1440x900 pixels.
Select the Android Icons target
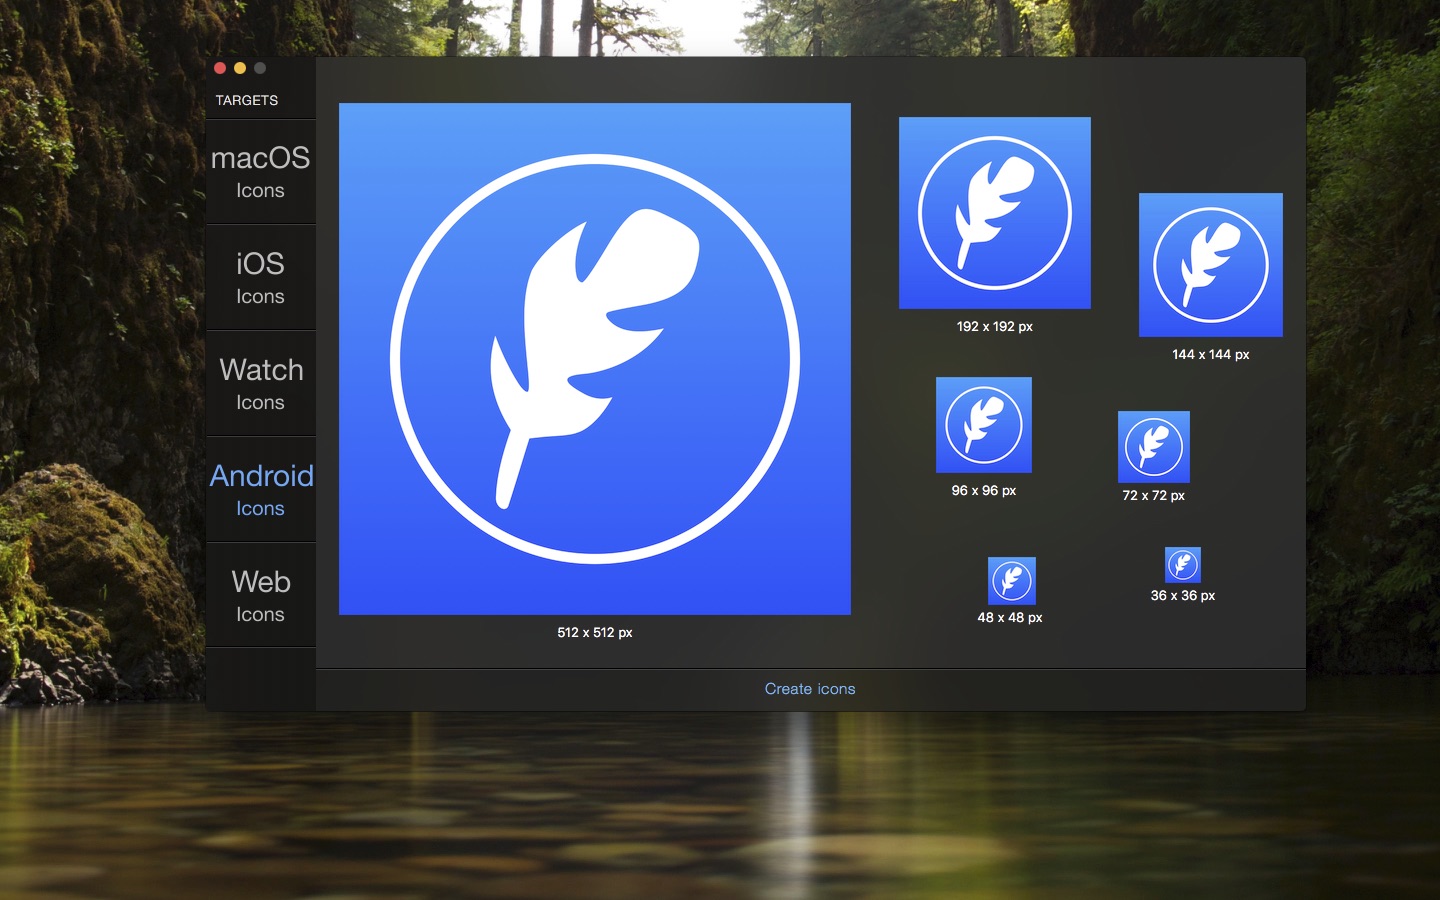pyautogui.click(x=260, y=490)
